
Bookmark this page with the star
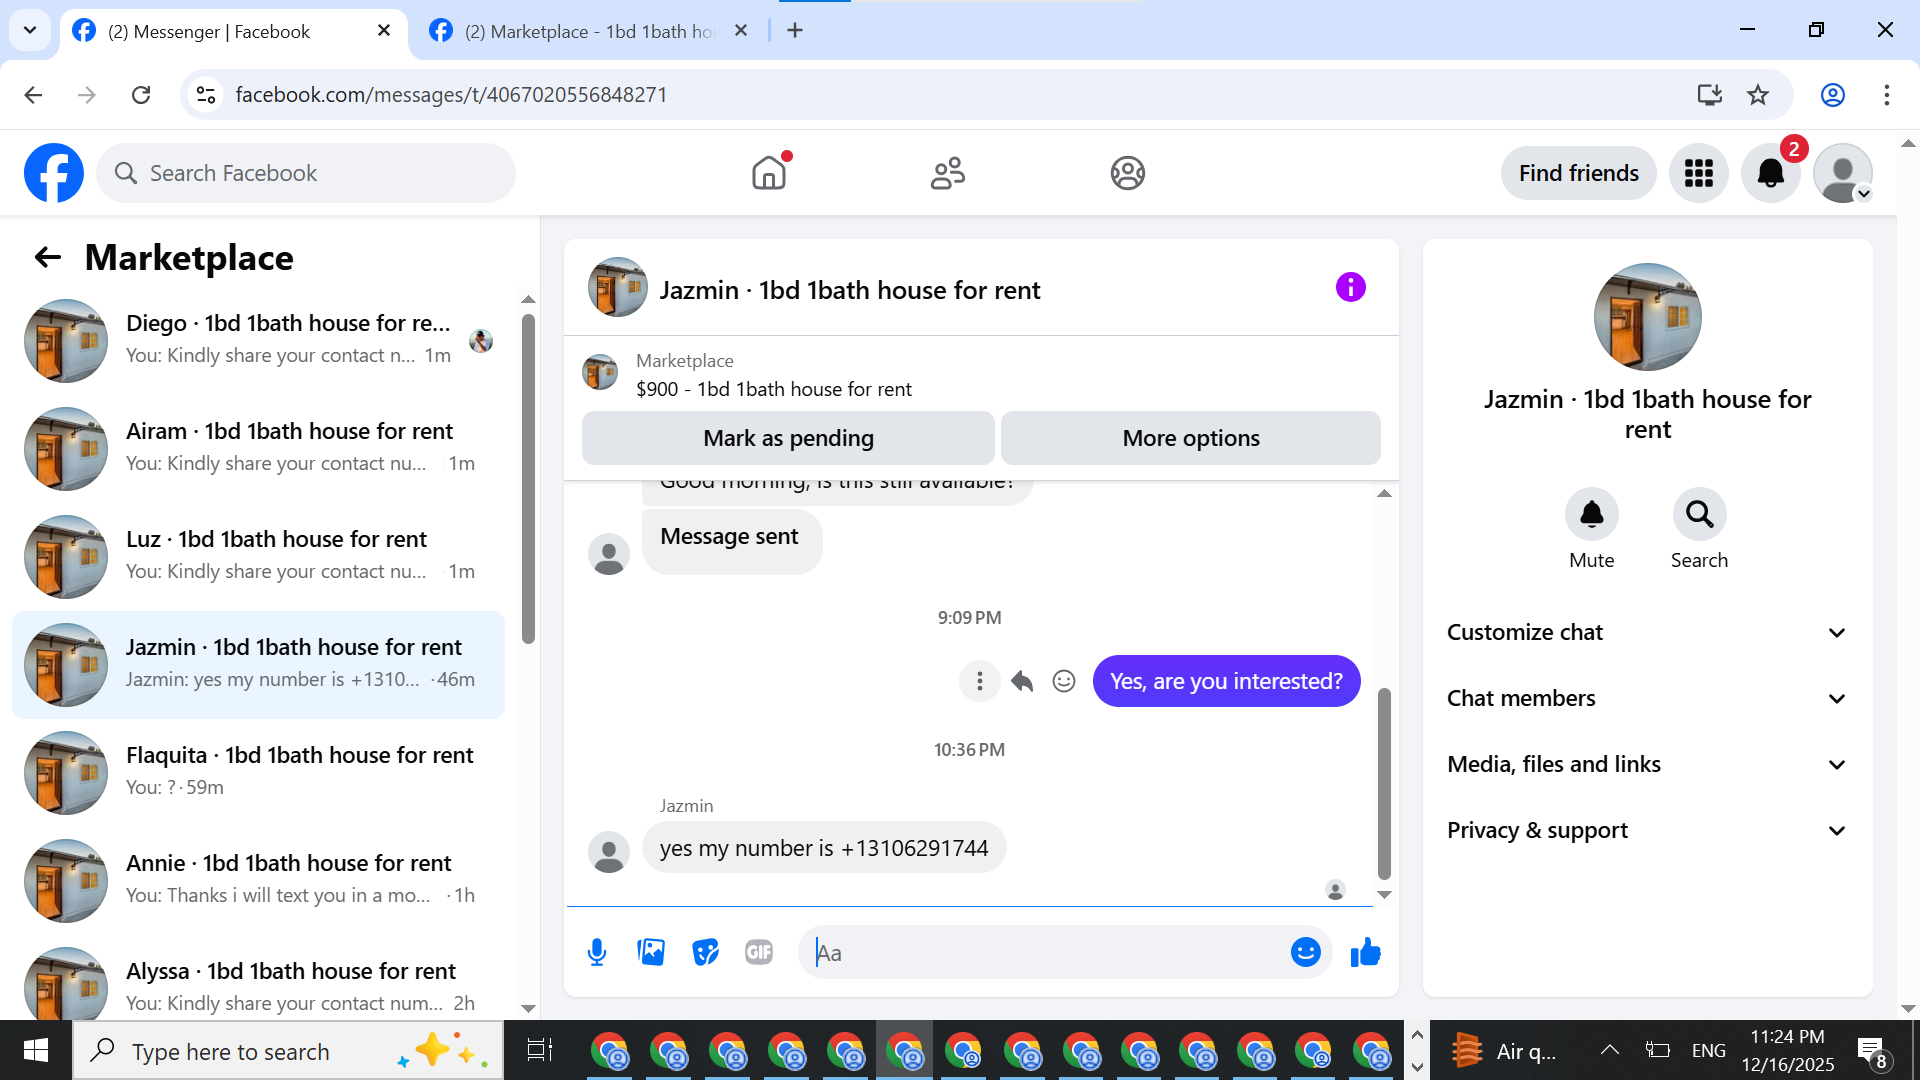1758,95
